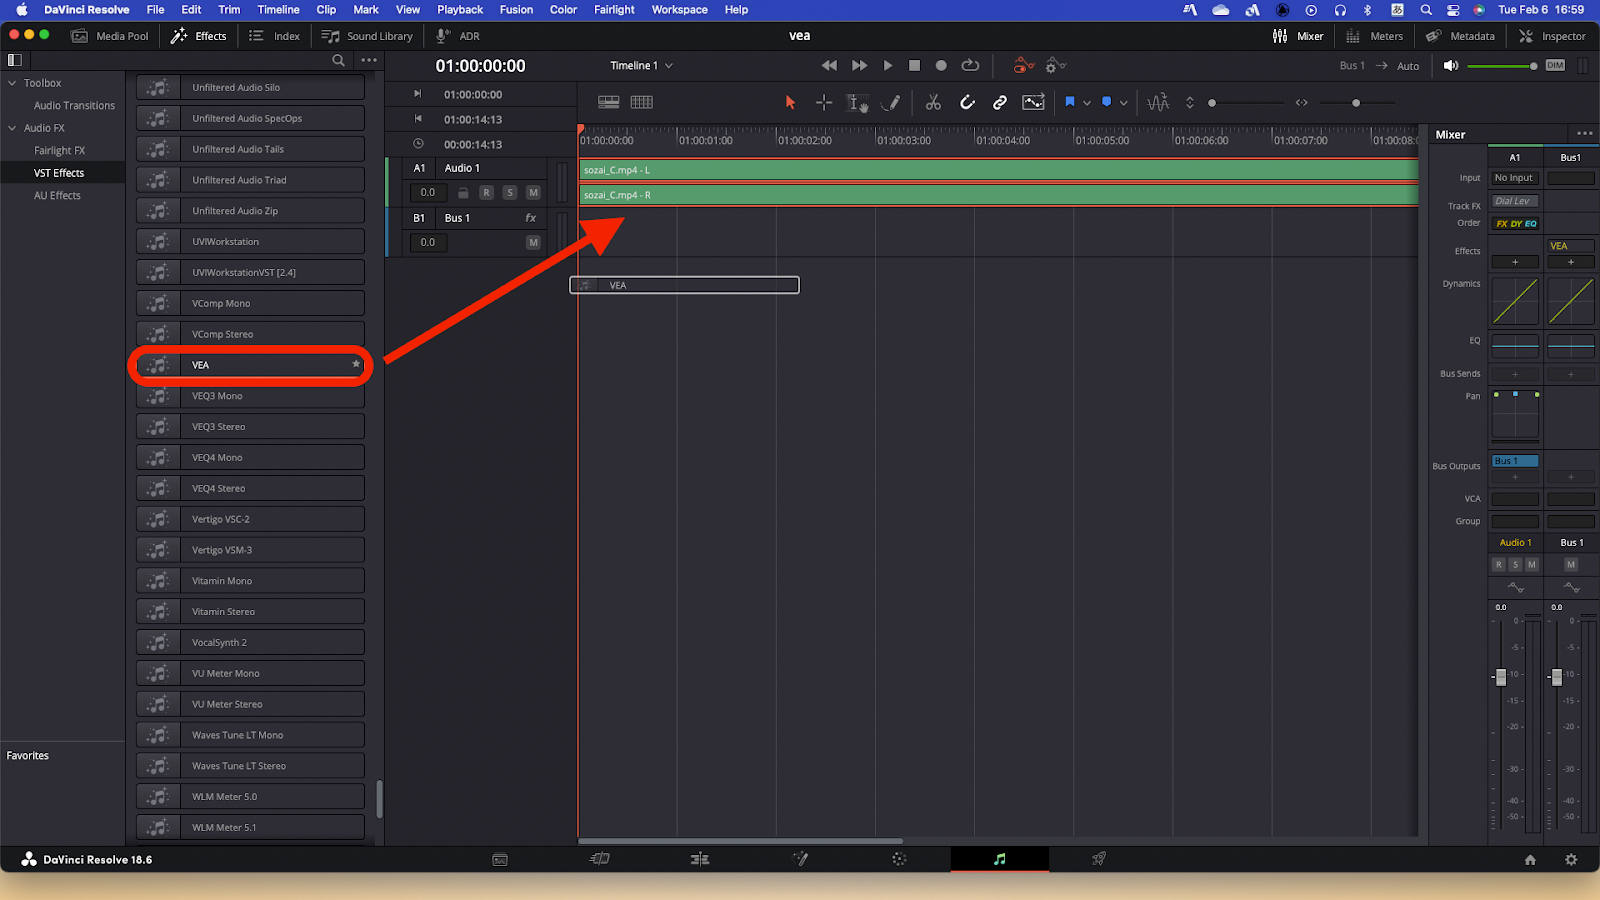Open the Media Pool panel
The width and height of the screenshot is (1600, 900).
tap(110, 36)
